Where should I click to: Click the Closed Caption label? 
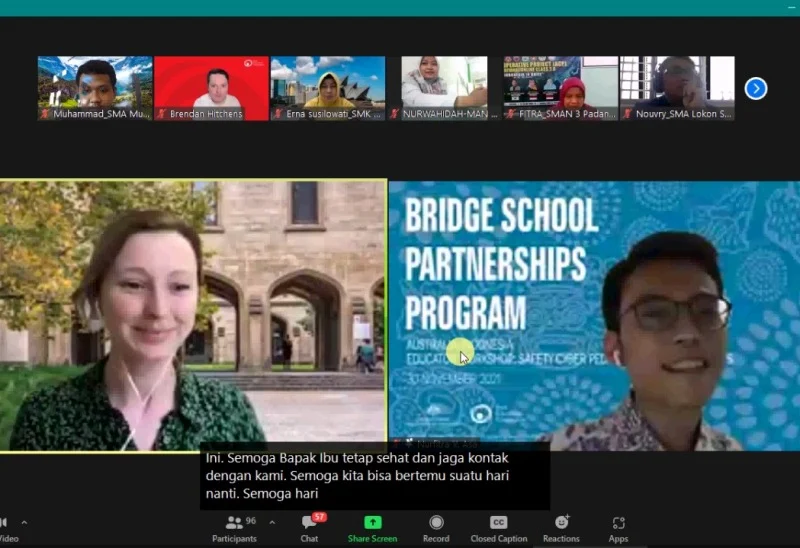[498, 539]
